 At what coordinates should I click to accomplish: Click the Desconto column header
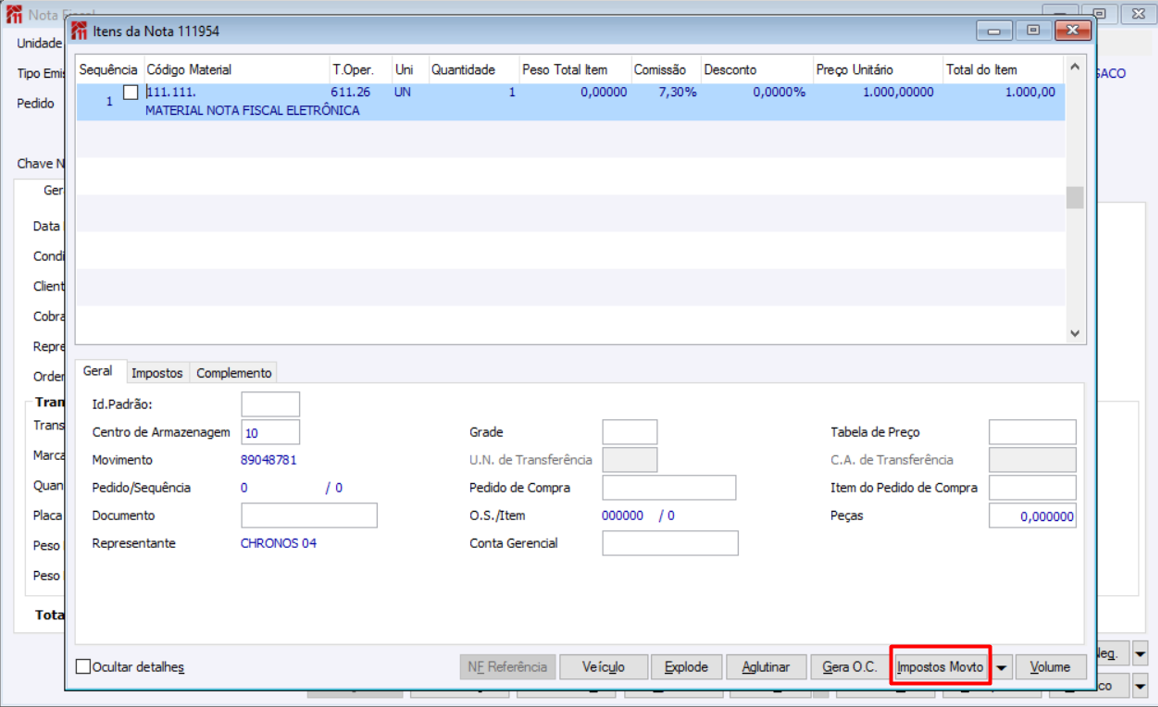(757, 69)
